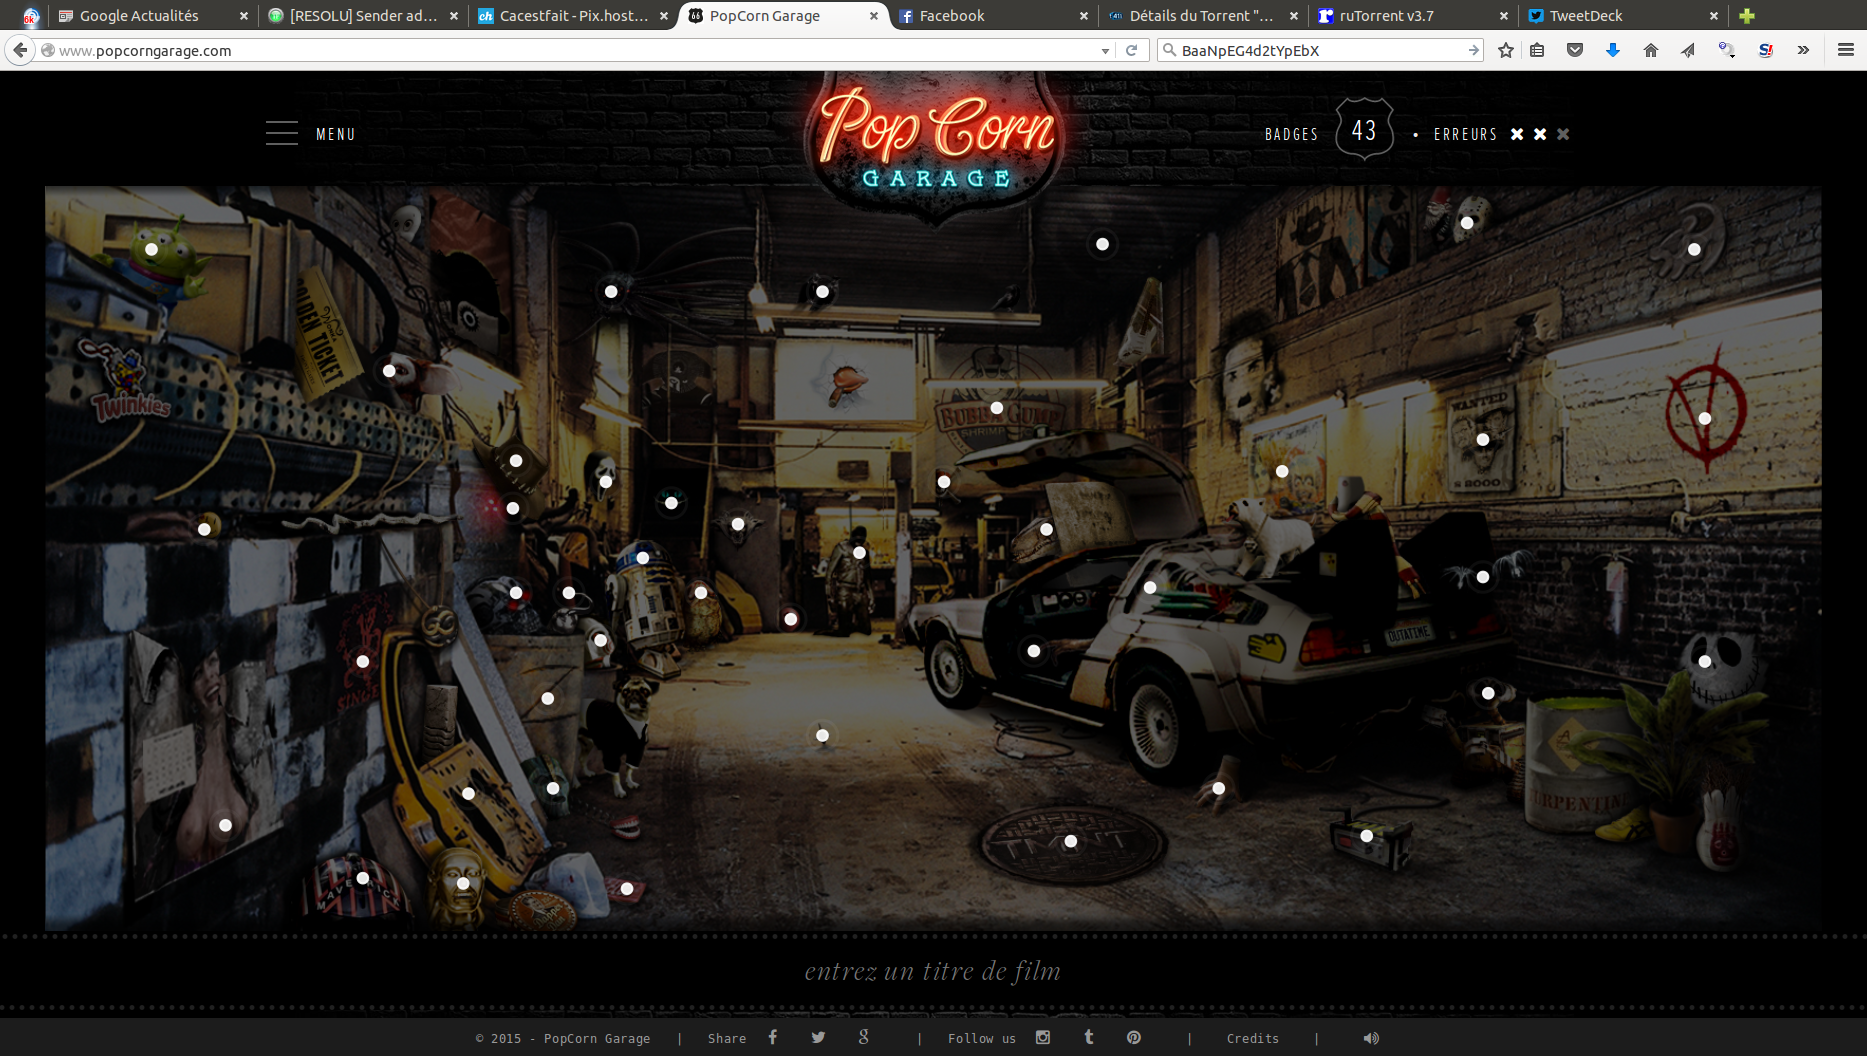This screenshot has height=1056, width=1867.
Task: Open the hamburger MENU icon
Action: pyautogui.click(x=282, y=133)
